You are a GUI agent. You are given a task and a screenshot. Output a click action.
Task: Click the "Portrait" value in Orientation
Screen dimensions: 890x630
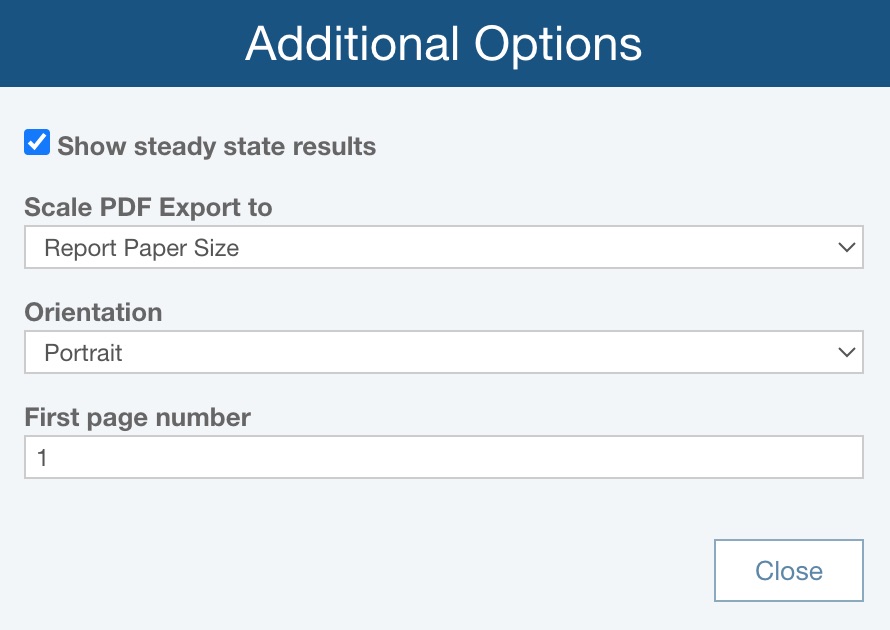(83, 353)
